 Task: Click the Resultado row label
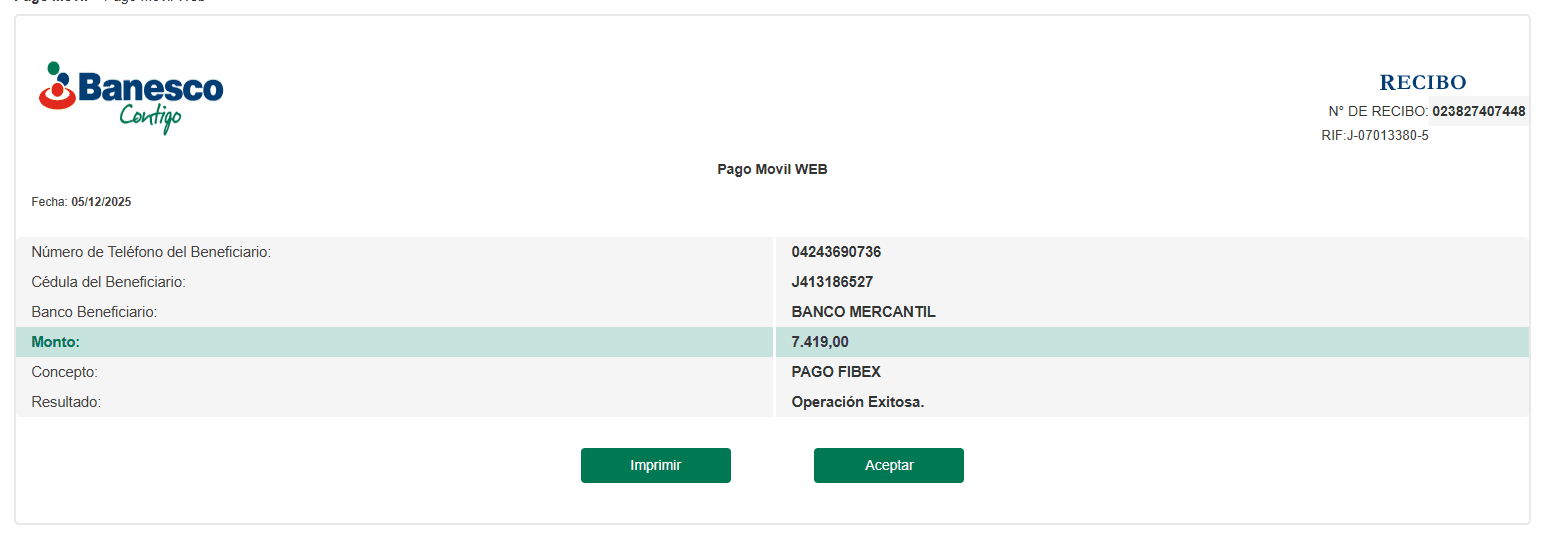click(x=66, y=402)
